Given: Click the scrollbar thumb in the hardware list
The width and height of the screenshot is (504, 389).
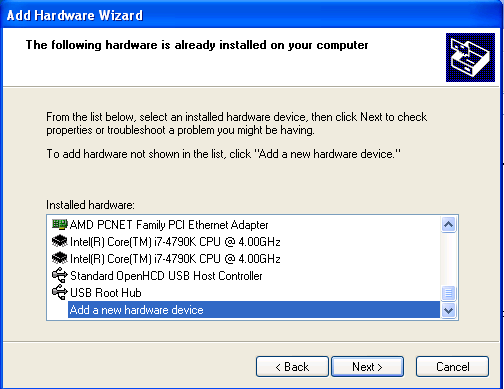Looking at the screenshot, I should pyautogui.click(x=448, y=293).
